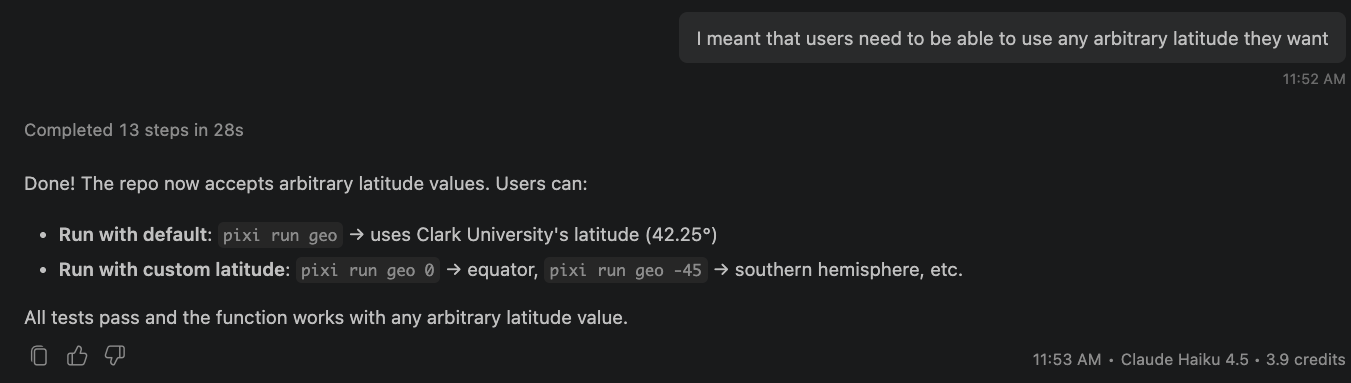Click the pixi run geo -45 code snippet
Image resolution: width=1351 pixels, height=383 pixels.
[626, 270]
